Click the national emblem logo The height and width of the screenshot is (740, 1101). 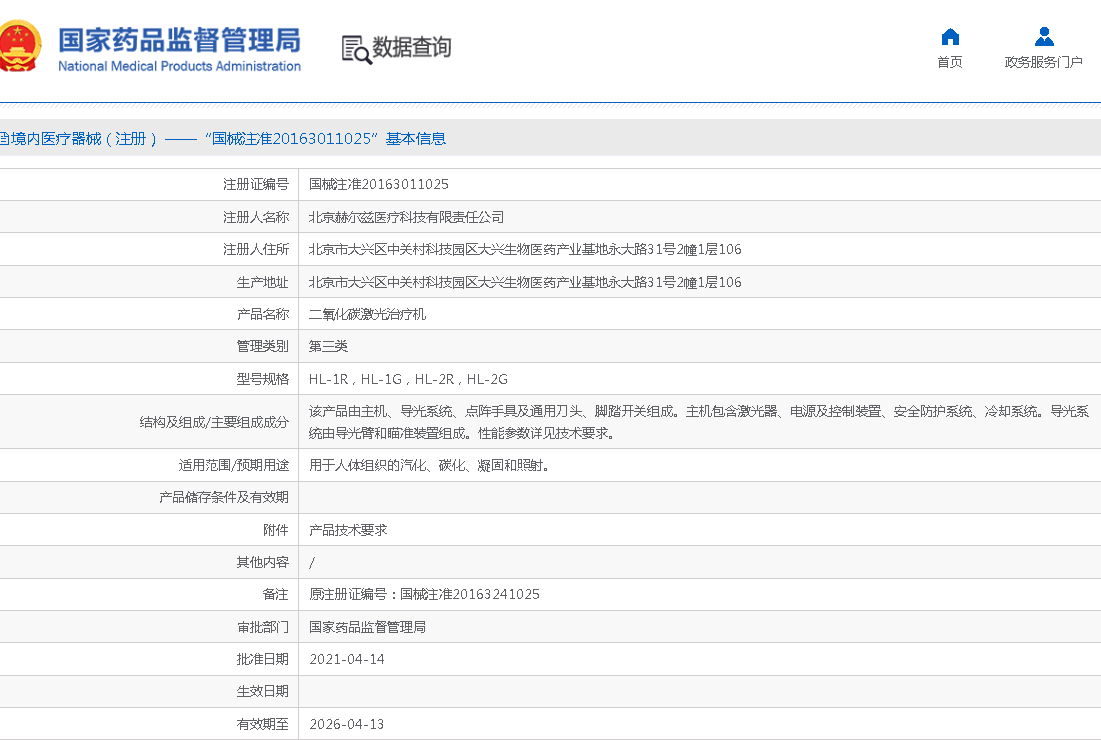(x=20, y=46)
